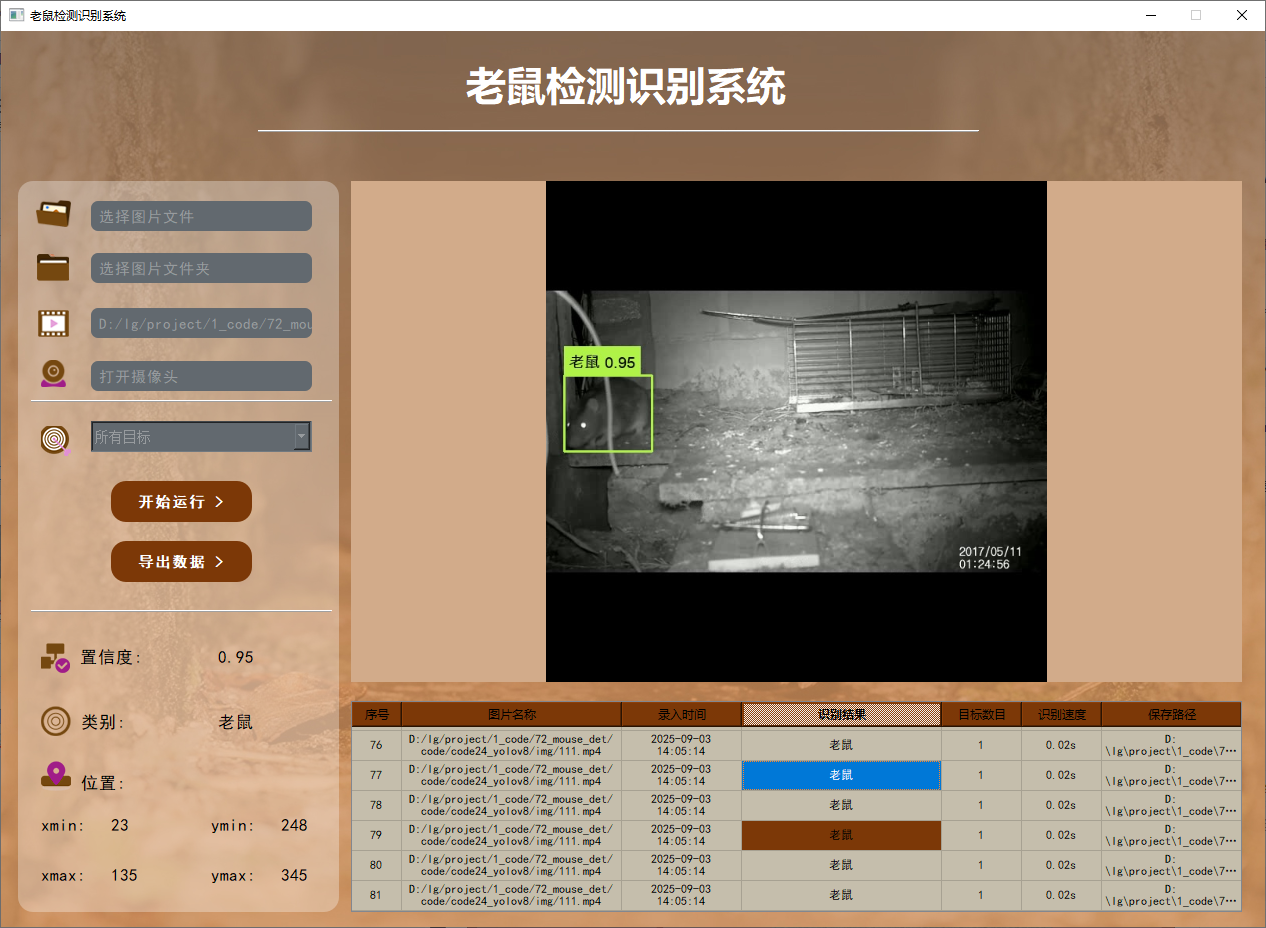Click the 图片名称 column header
The width and height of the screenshot is (1266, 928).
pos(512,714)
